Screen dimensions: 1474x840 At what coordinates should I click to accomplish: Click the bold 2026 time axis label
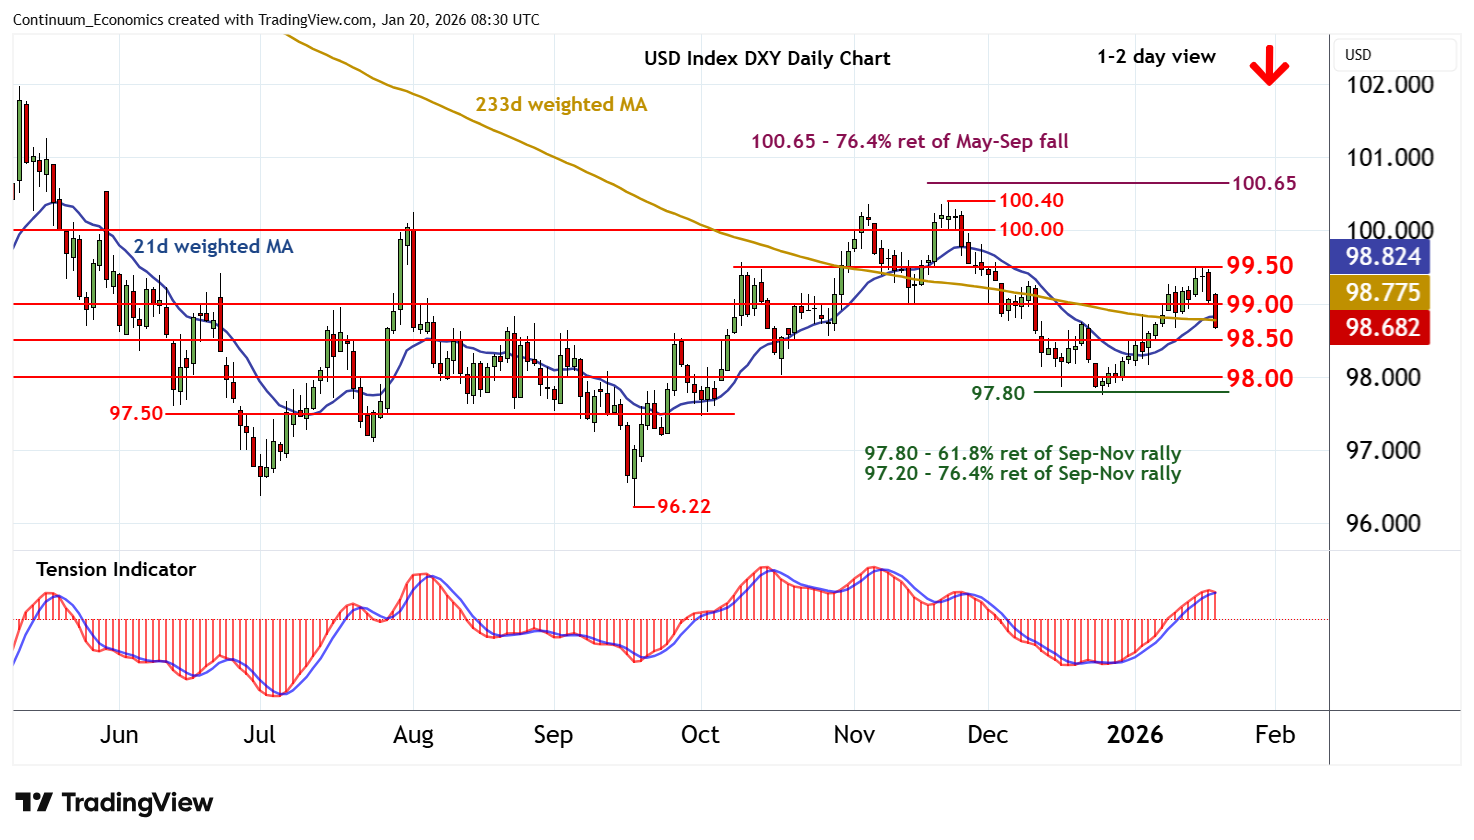coord(1135,735)
